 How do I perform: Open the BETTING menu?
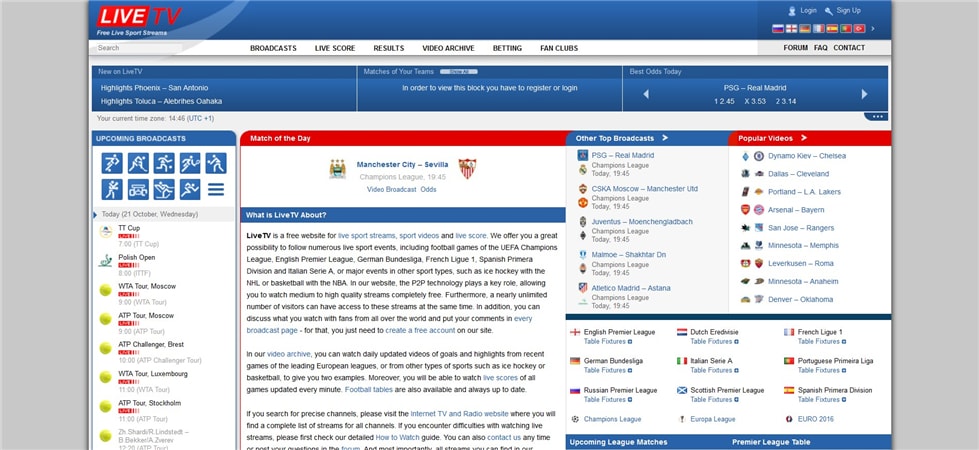[x=508, y=48]
